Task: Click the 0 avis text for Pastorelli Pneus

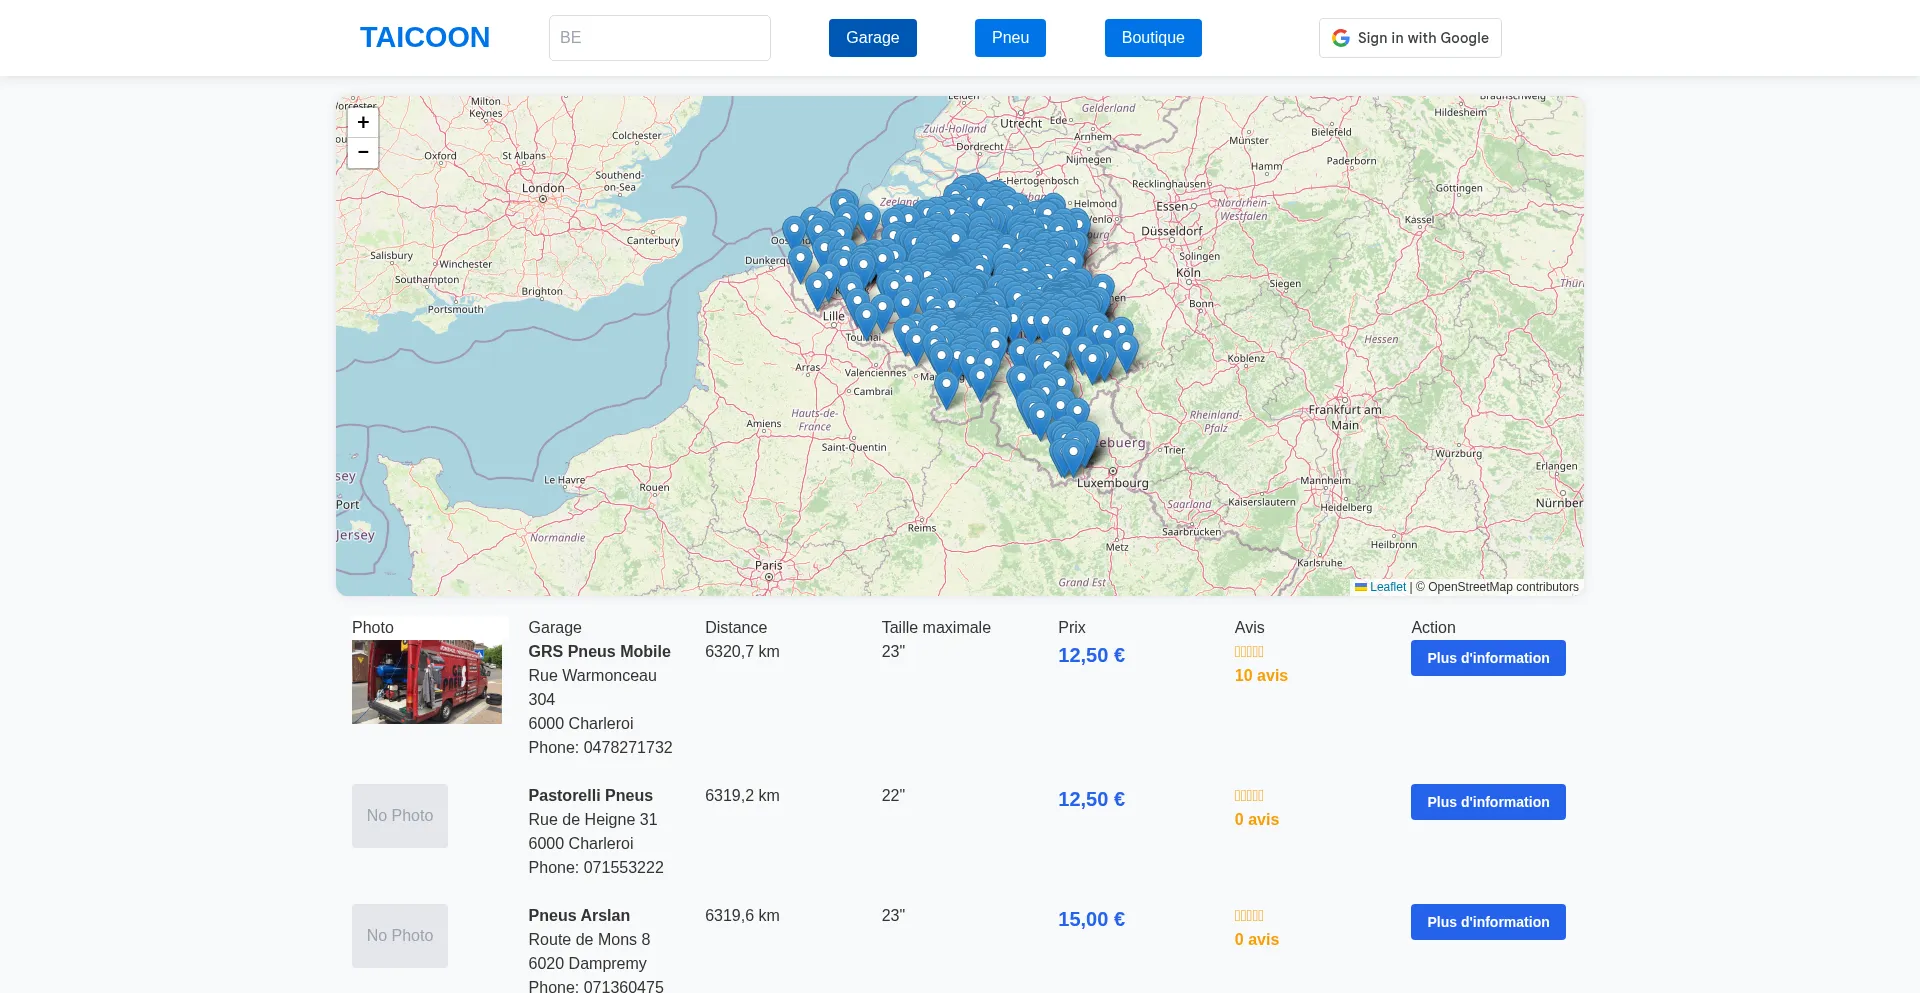Action: [1257, 820]
